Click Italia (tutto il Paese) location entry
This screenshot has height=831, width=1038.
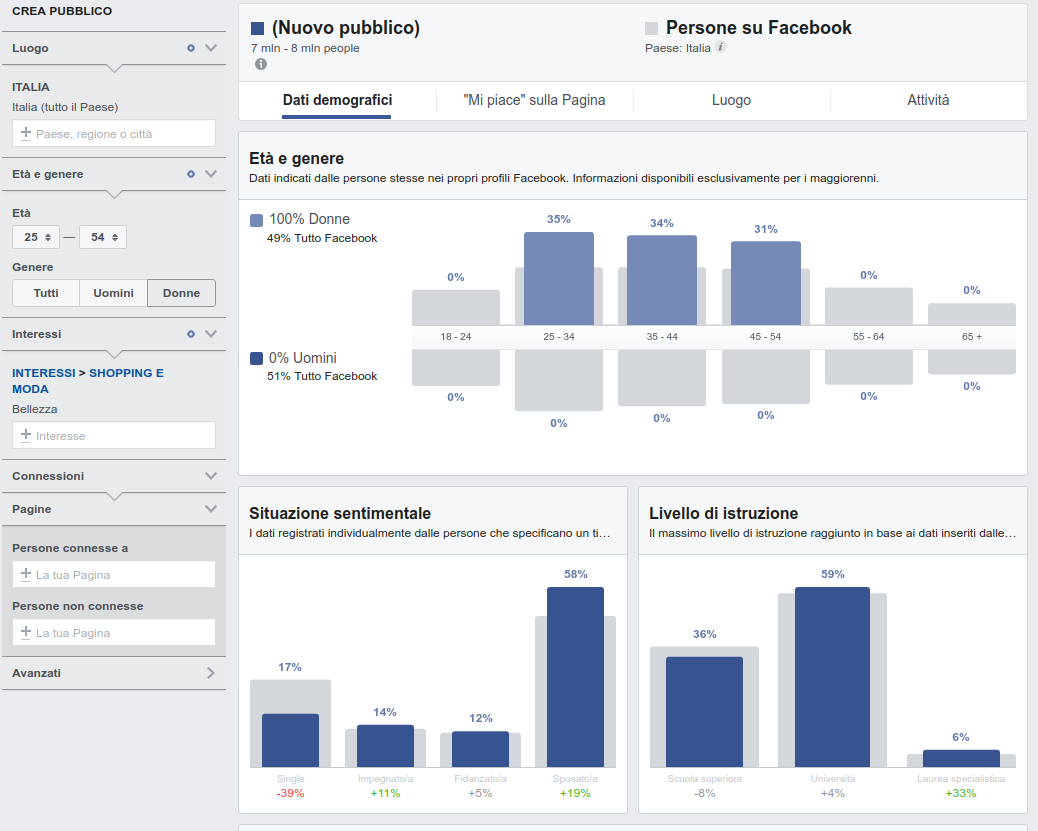[x=65, y=107]
